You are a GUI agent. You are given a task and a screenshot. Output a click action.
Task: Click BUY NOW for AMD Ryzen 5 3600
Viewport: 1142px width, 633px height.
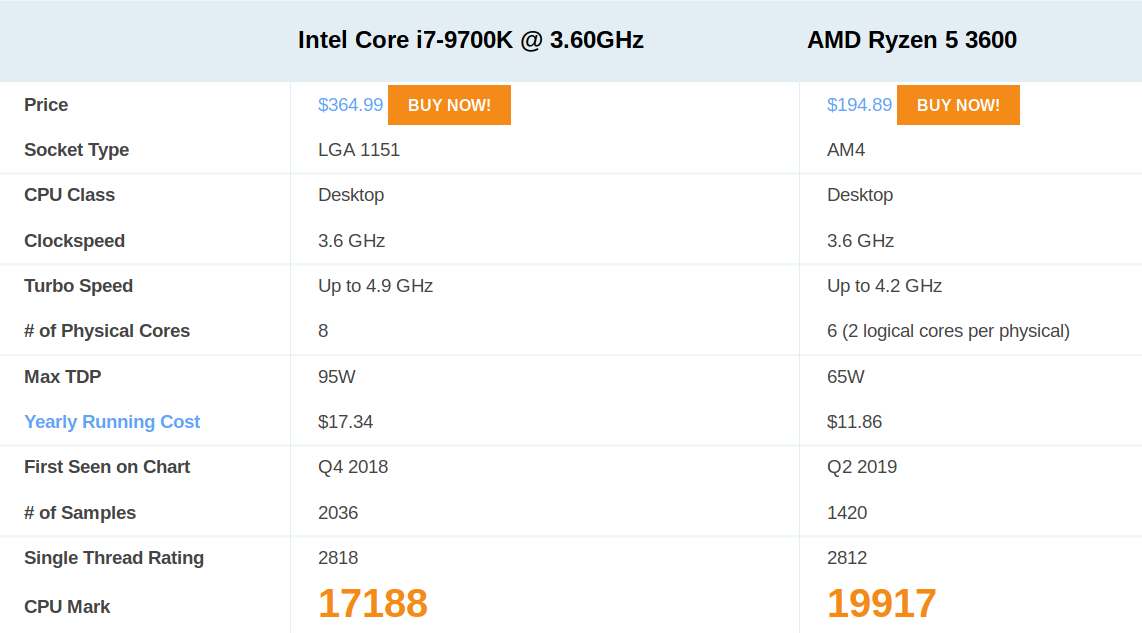[958, 105]
